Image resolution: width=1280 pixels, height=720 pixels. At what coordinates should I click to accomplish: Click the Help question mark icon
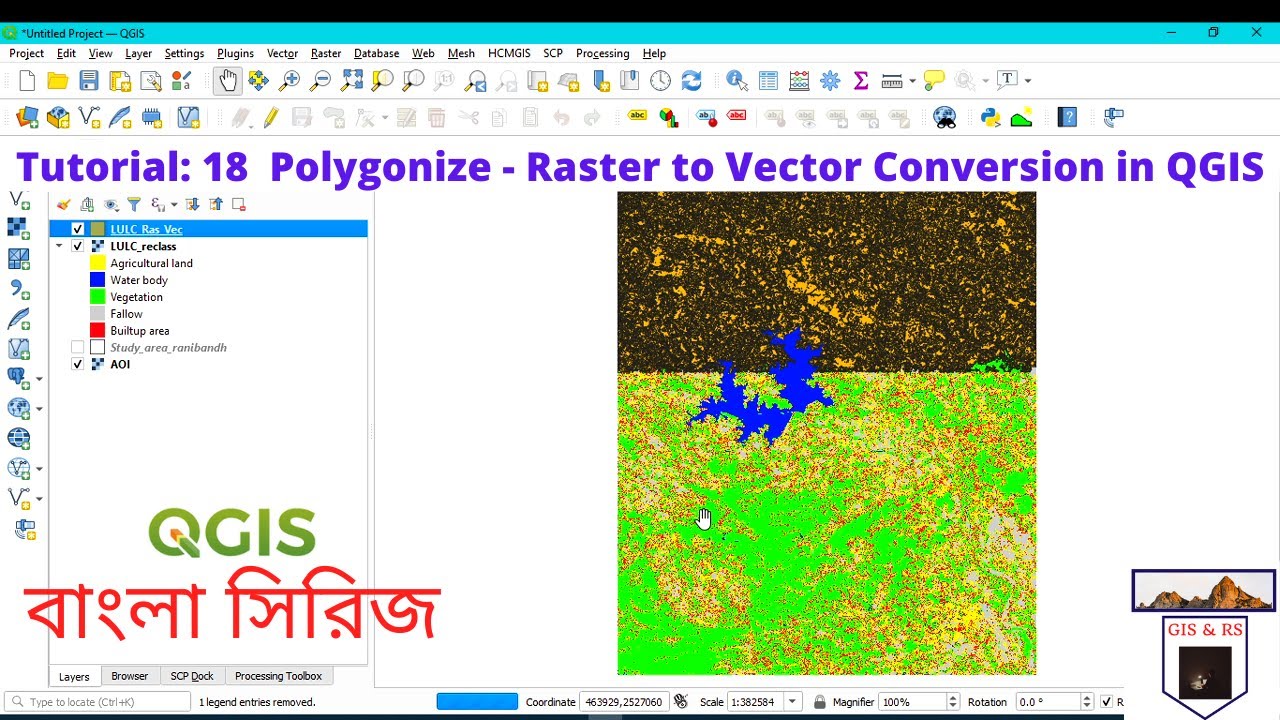(1067, 118)
